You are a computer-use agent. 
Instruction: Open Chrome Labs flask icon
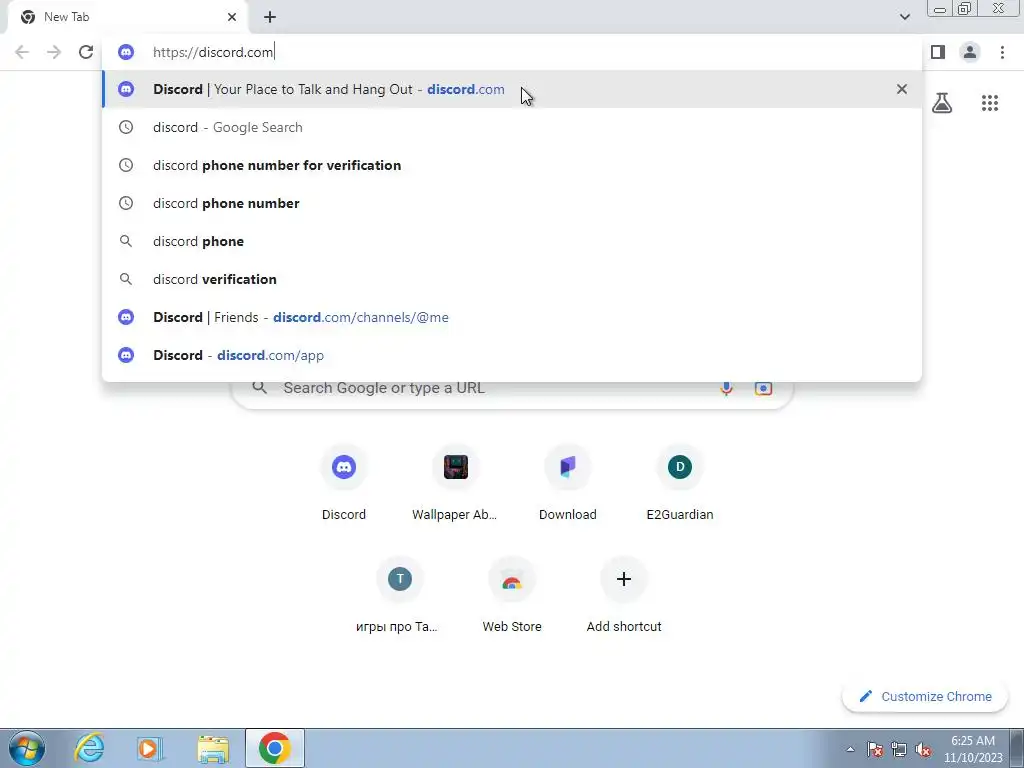pyautogui.click(x=942, y=103)
